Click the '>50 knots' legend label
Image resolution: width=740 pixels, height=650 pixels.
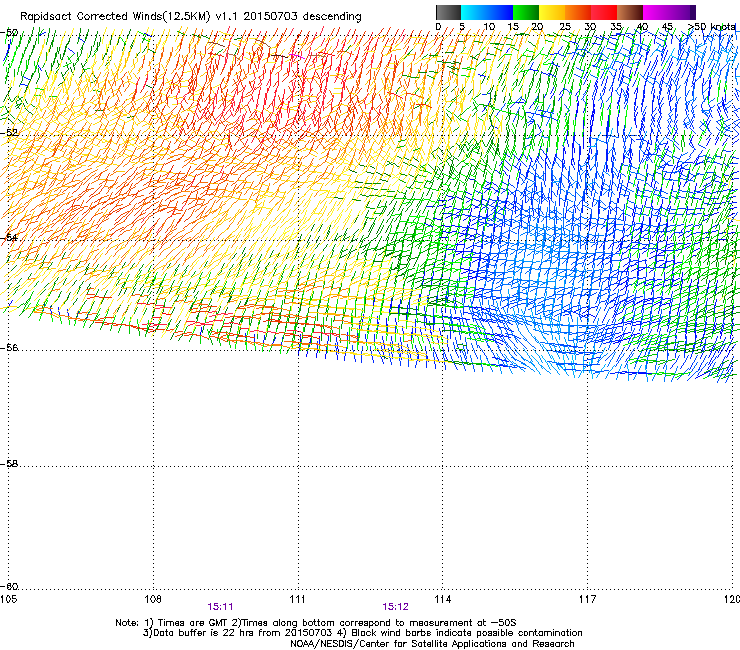coord(712,26)
